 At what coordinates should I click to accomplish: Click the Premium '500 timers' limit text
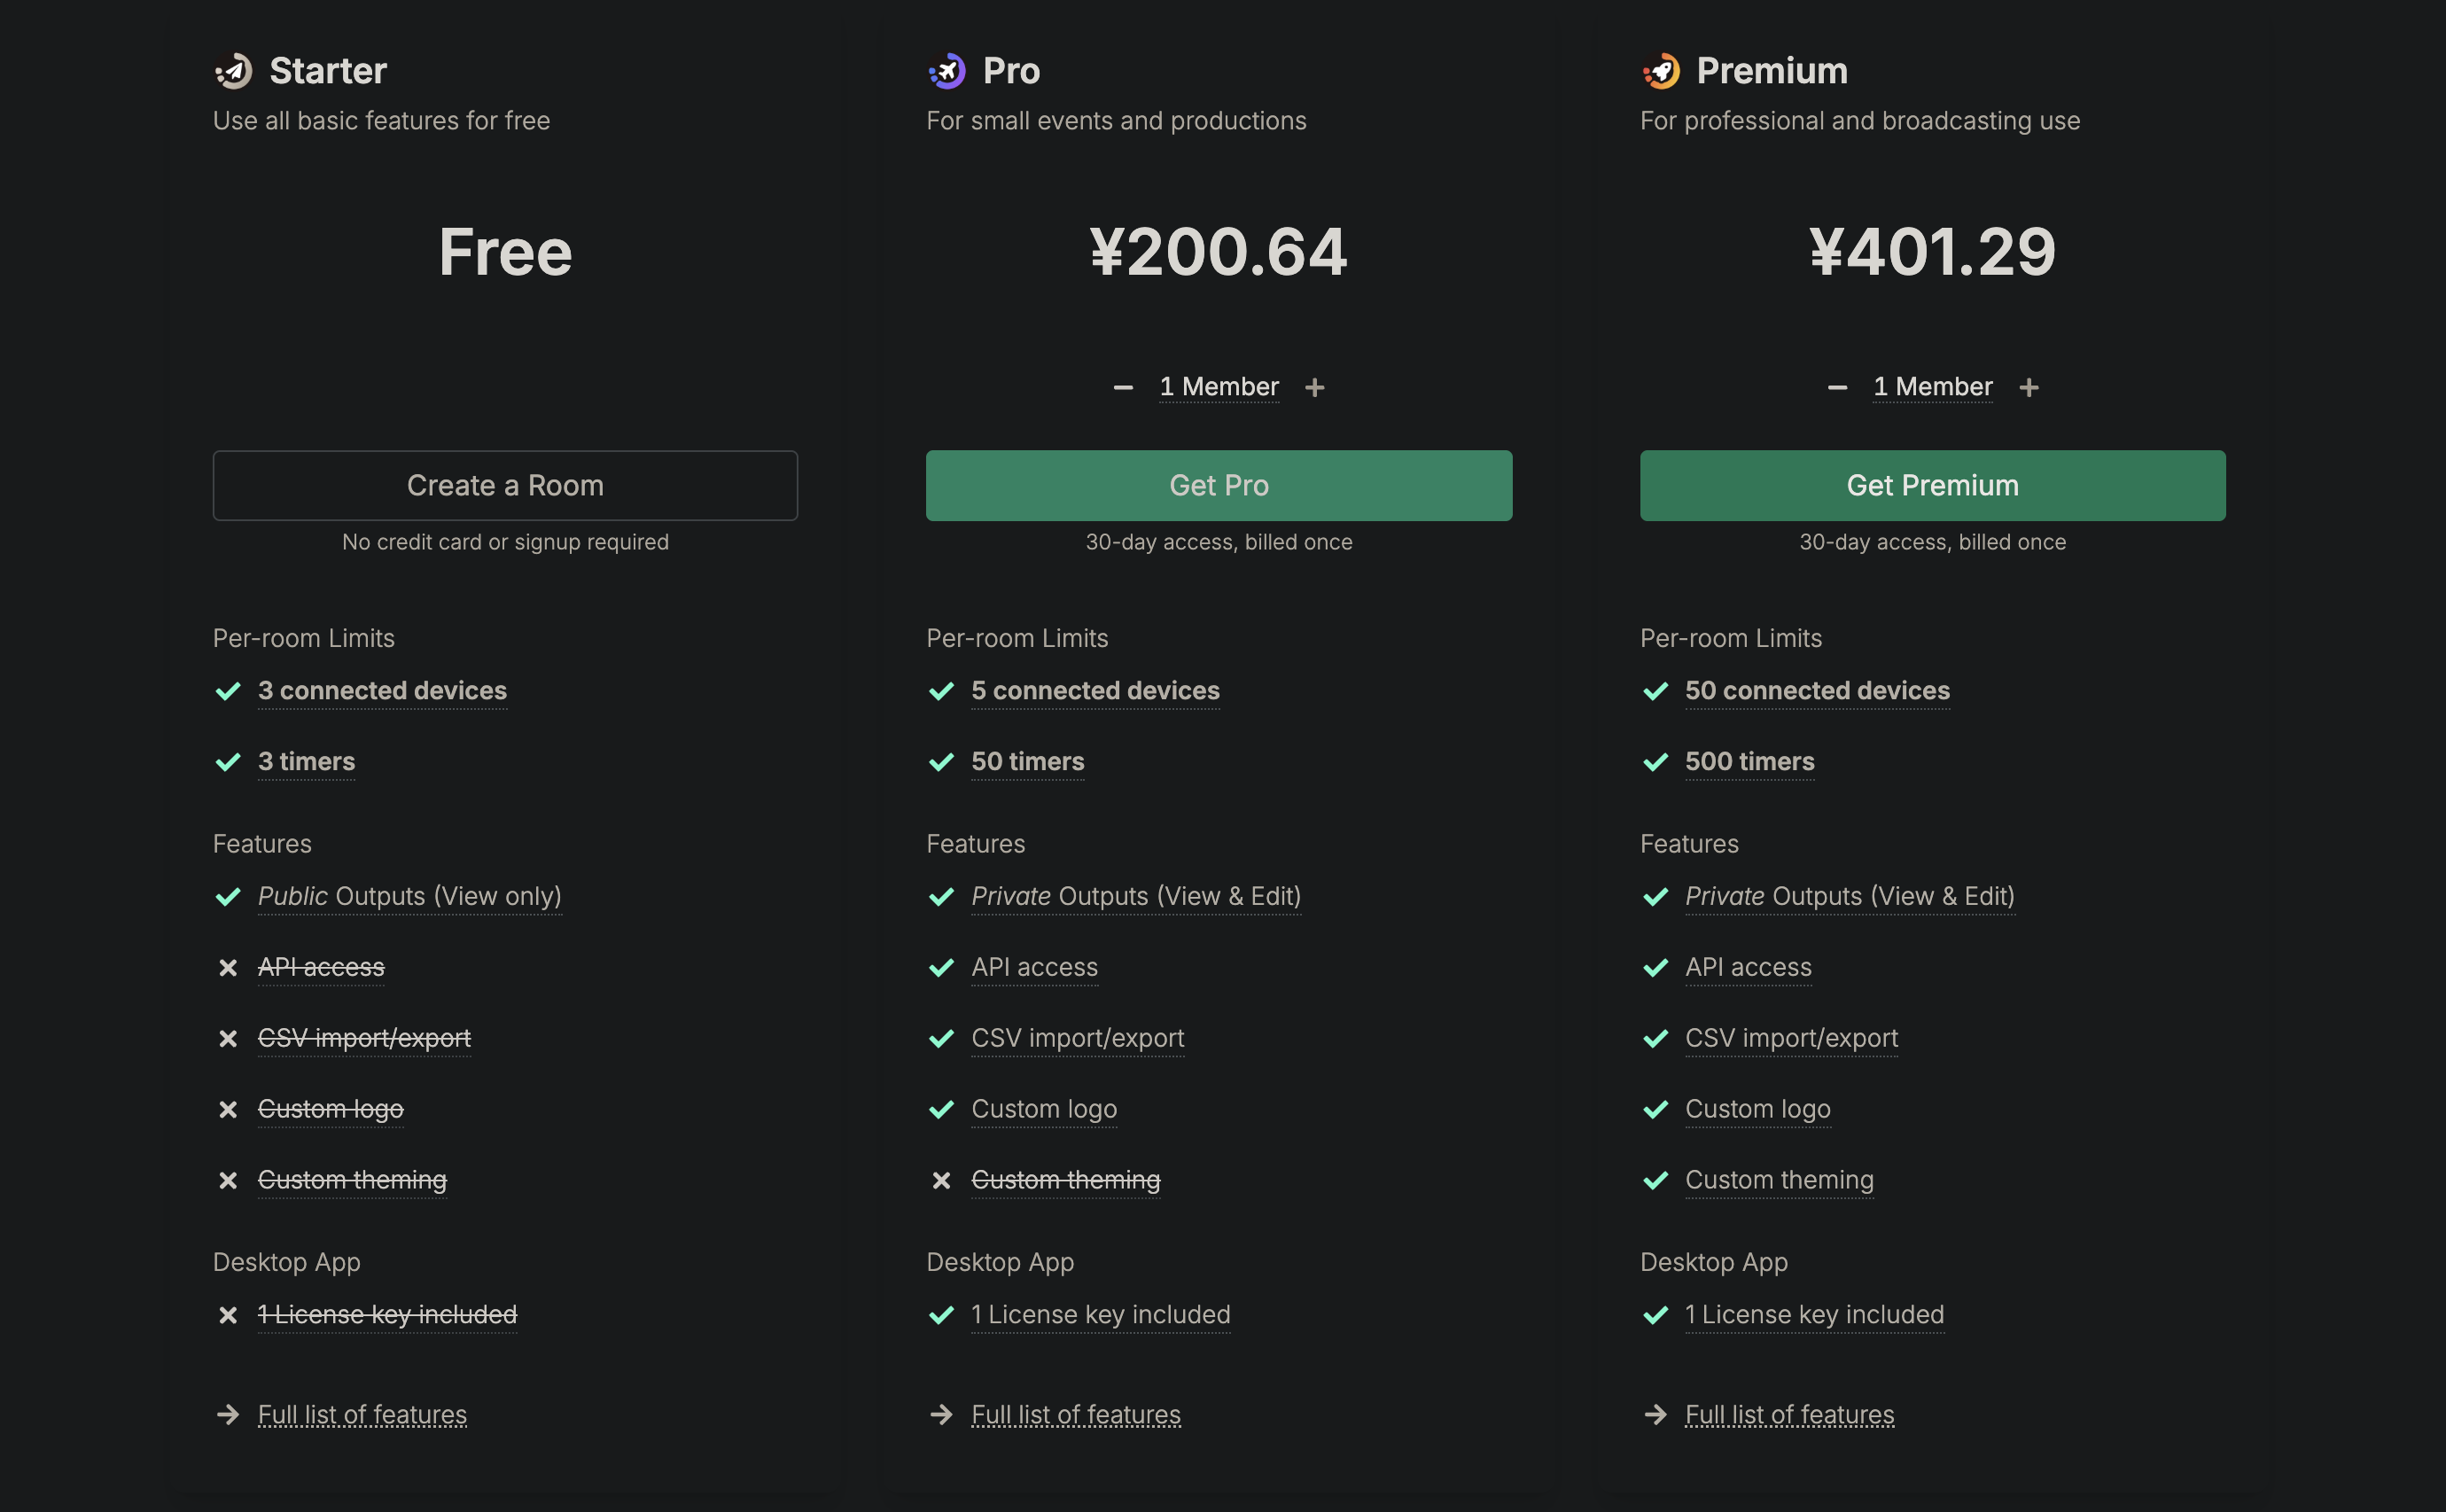pos(1749,762)
